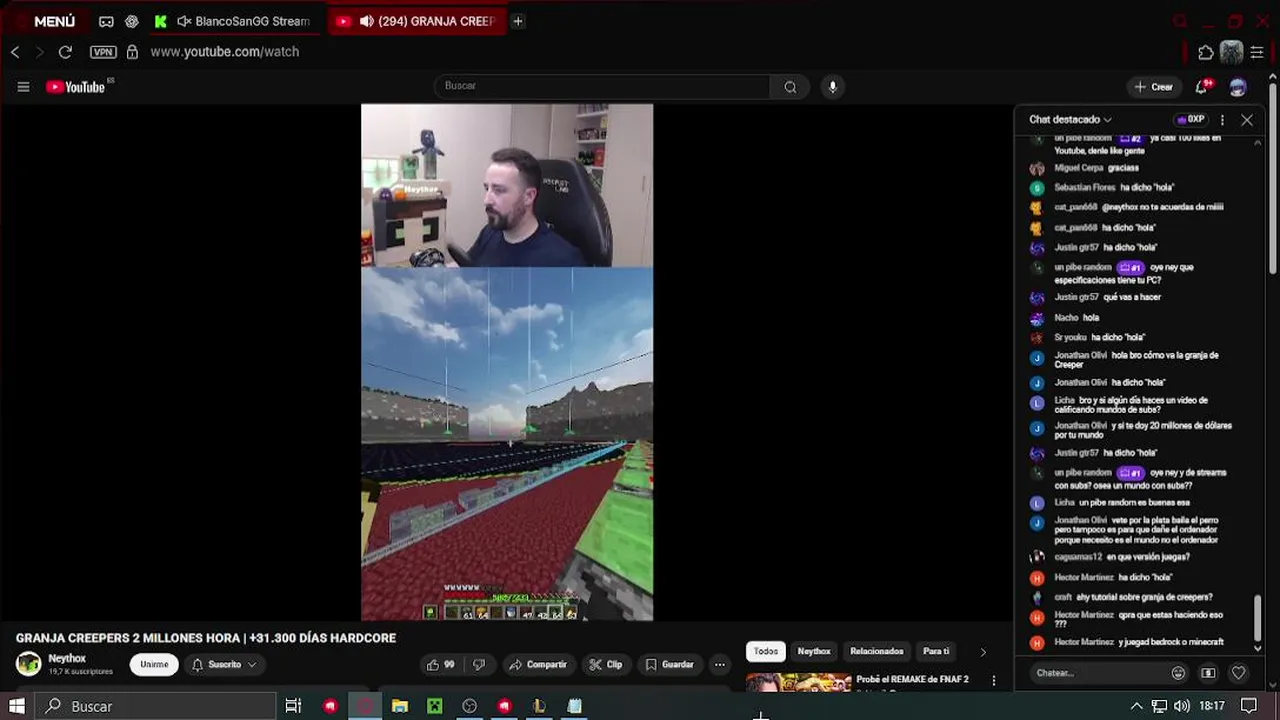Start voice search with microphone icon
The width and height of the screenshot is (1280, 720).
pos(832,87)
